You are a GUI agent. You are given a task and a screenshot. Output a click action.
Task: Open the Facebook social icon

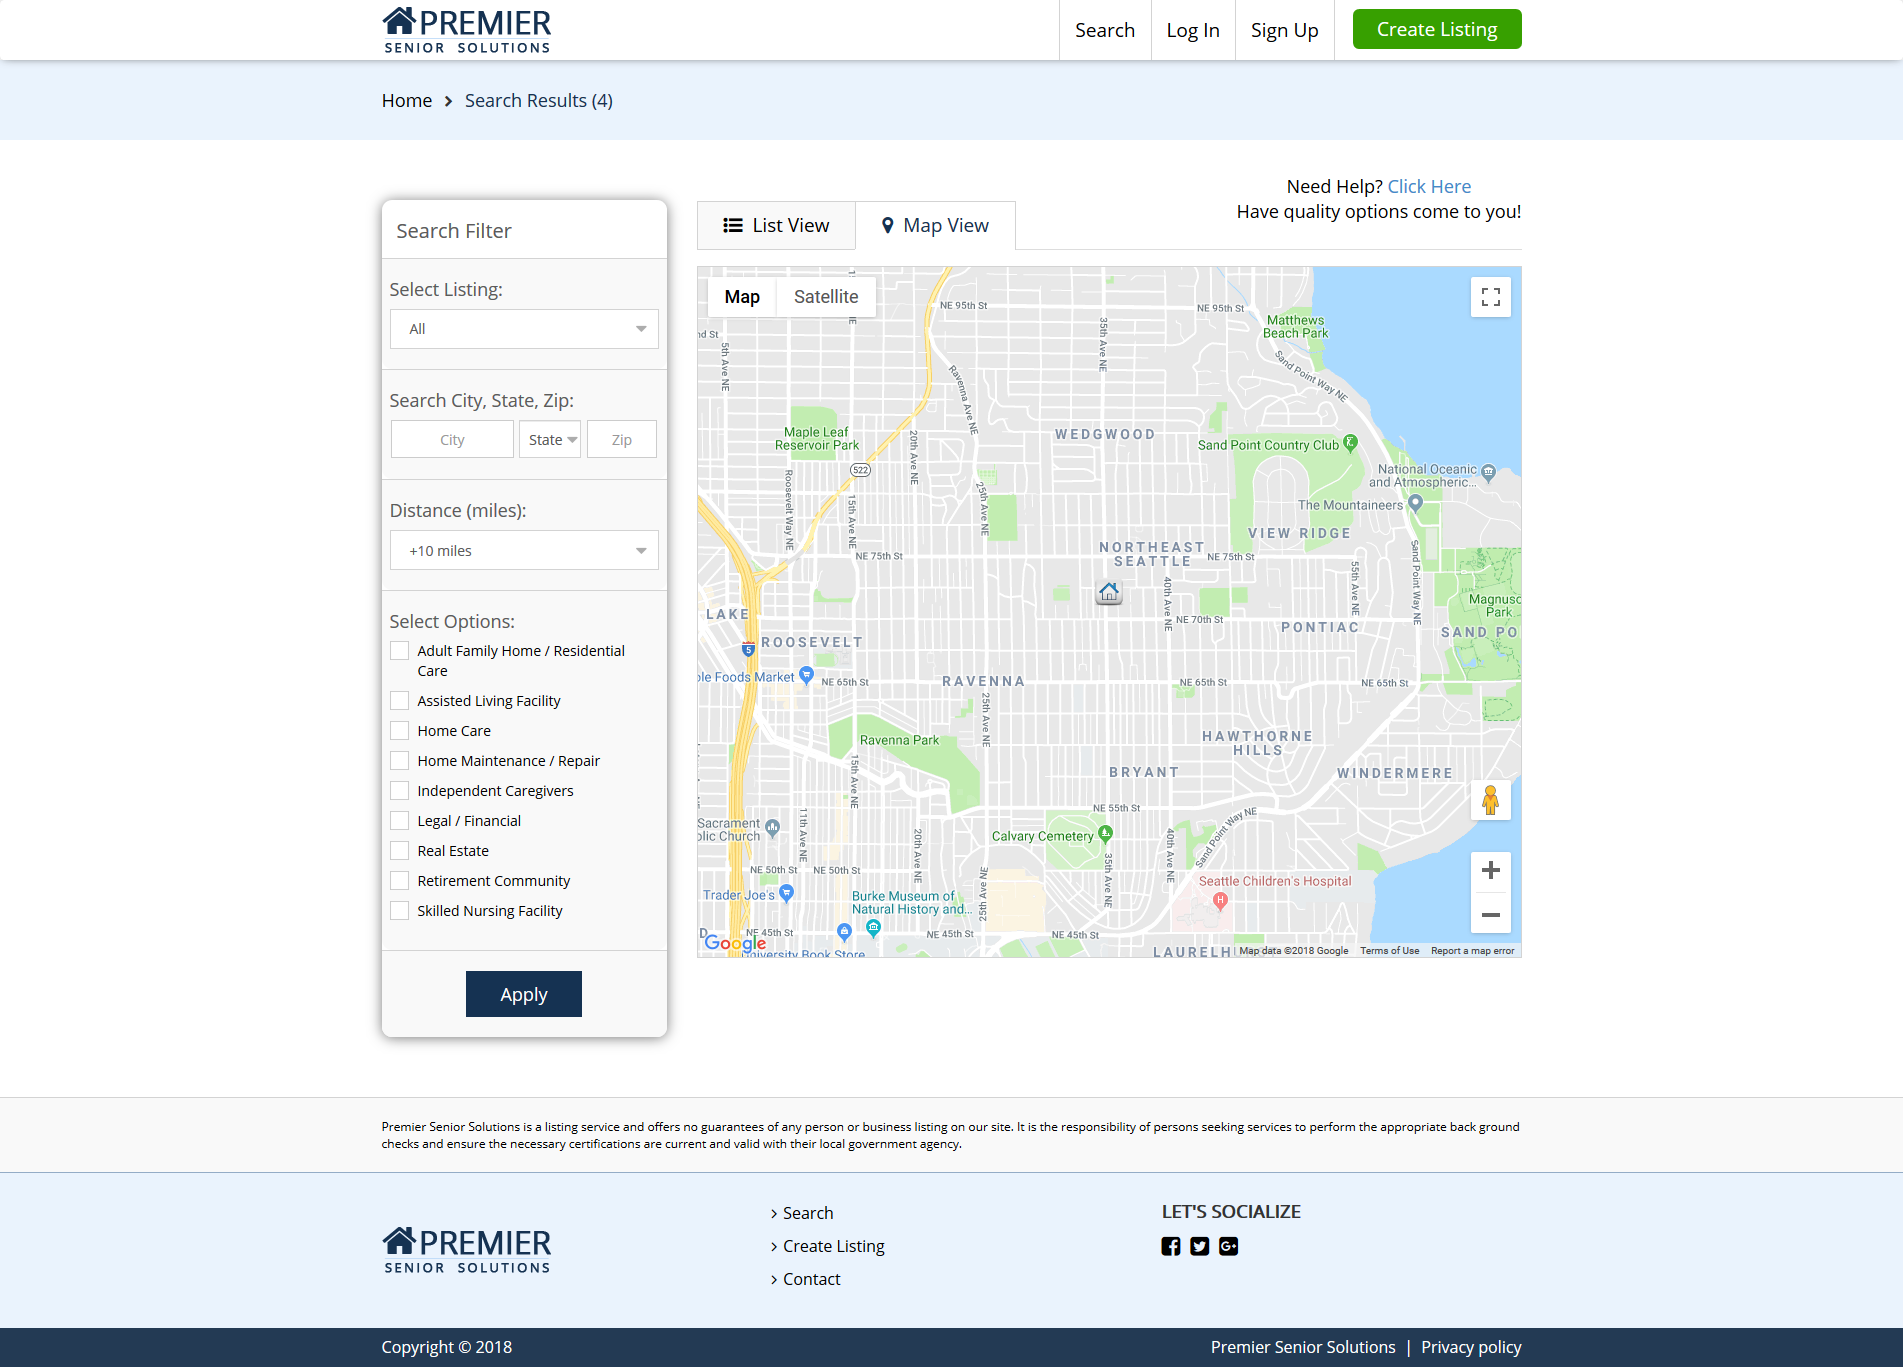pos(1171,1246)
